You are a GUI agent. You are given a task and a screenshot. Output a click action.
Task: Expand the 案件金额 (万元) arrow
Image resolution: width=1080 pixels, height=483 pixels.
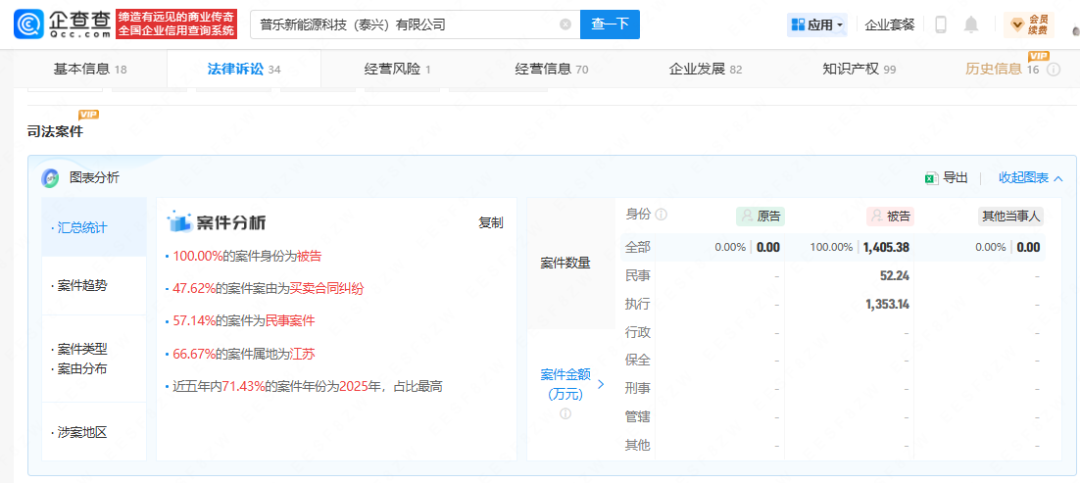(601, 384)
